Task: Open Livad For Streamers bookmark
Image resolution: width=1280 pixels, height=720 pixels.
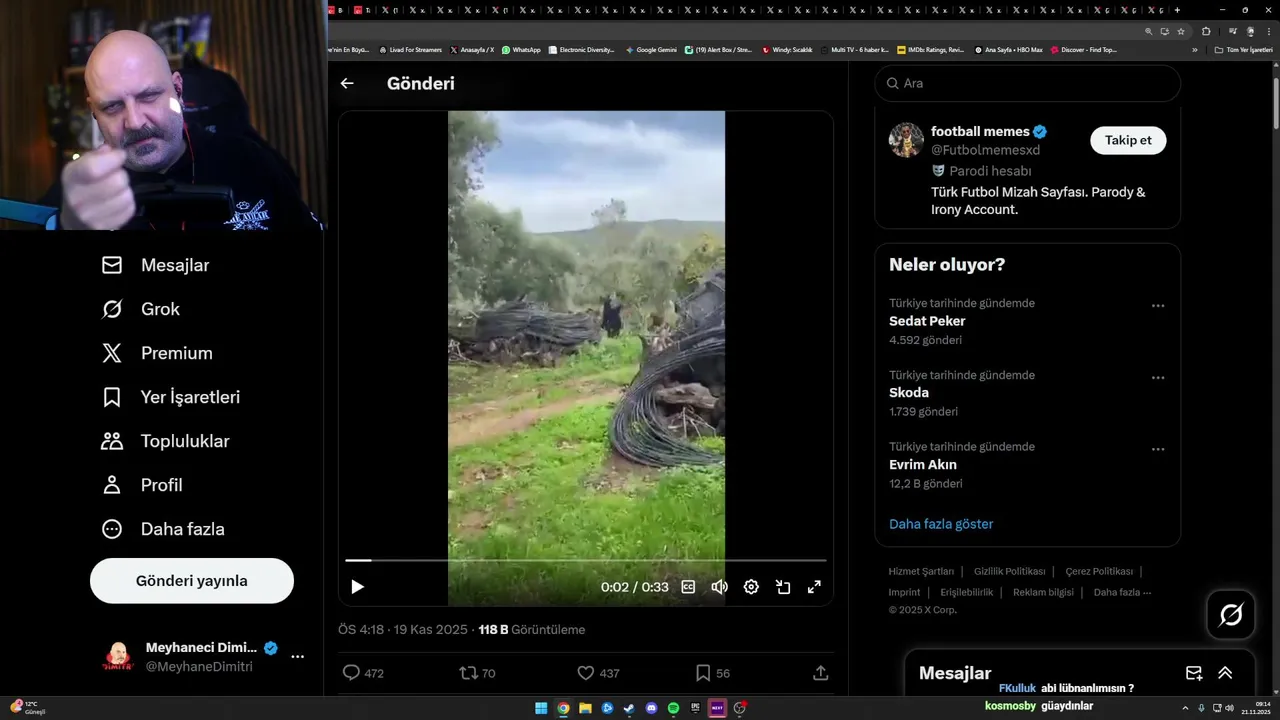Action: click(410, 49)
